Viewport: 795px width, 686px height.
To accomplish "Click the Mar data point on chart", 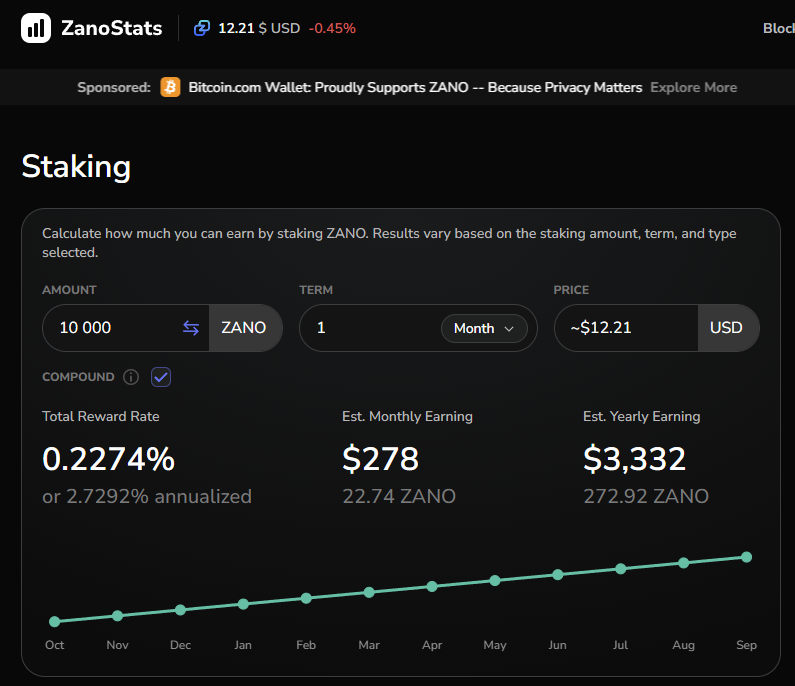I will pyautogui.click(x=369, y=592).
